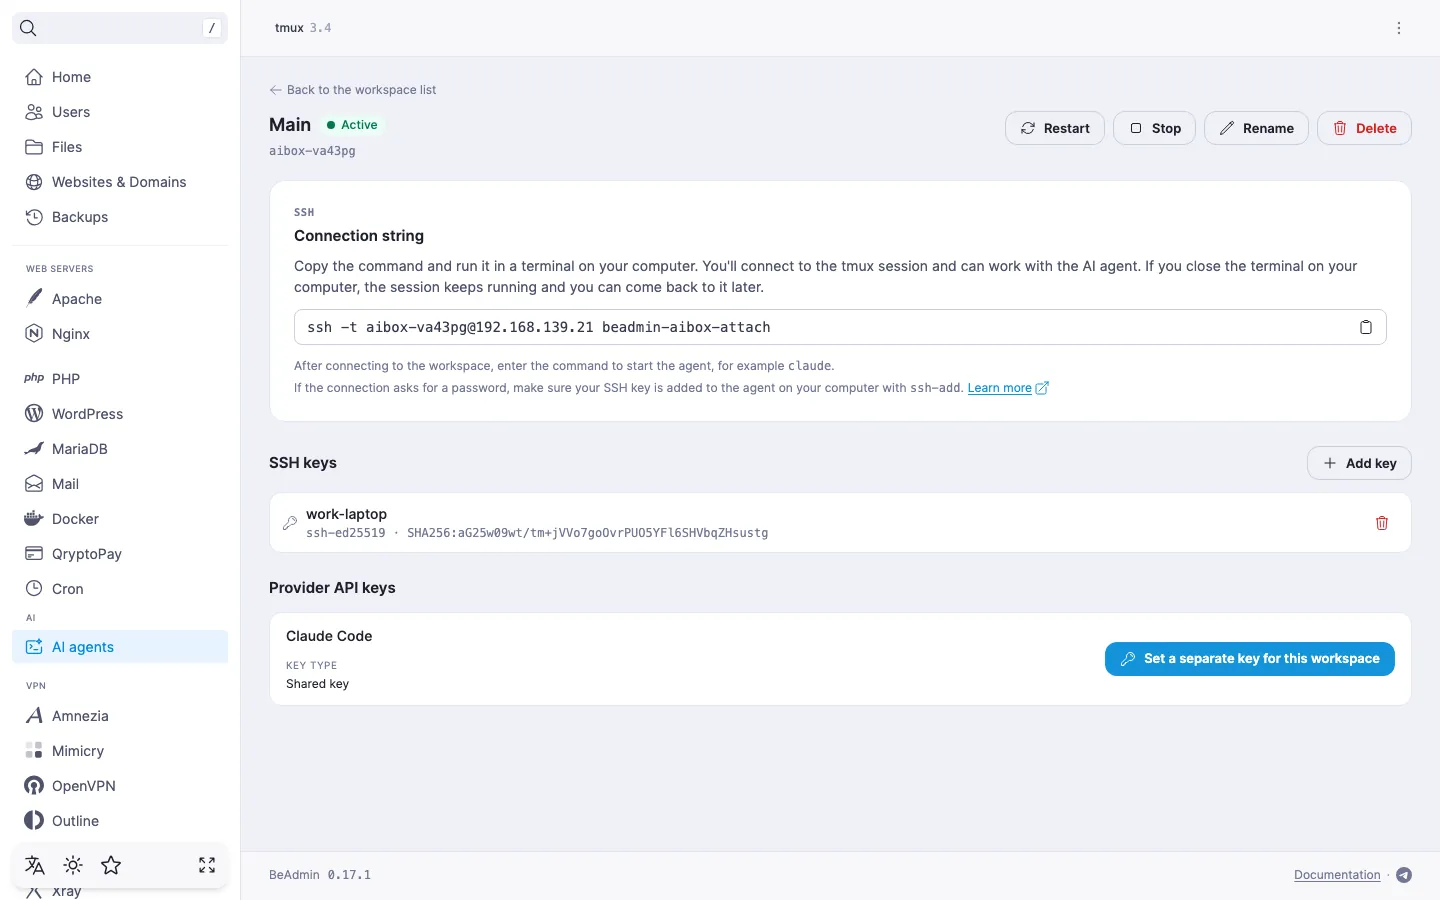Select the work-laptop key name
The width and height of the screenshot is (1440, 900).
[x=346, y=514]
